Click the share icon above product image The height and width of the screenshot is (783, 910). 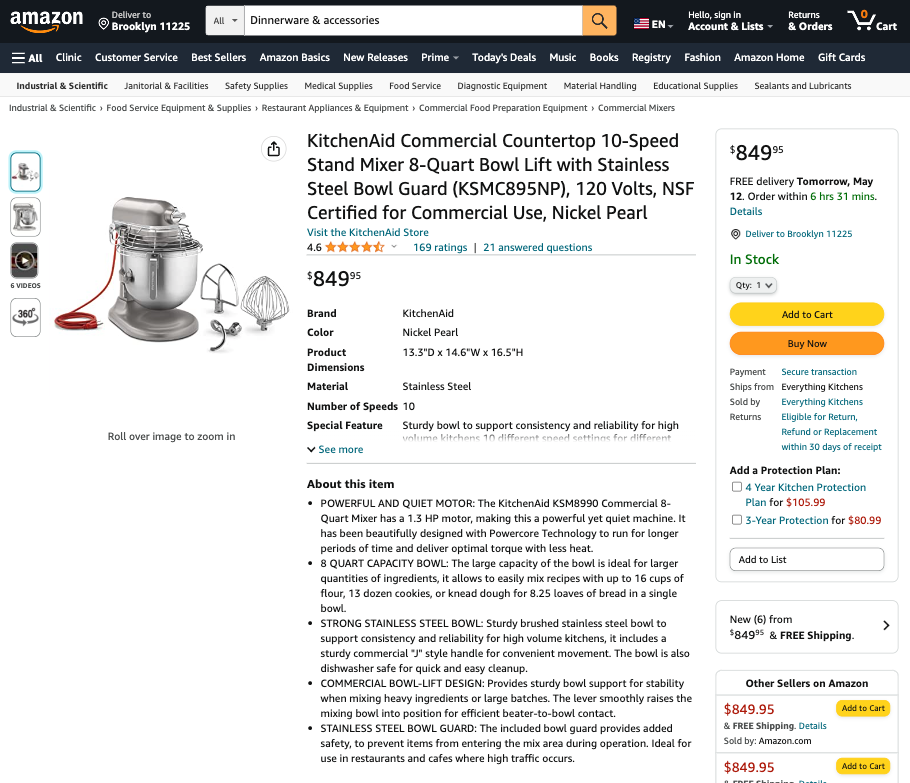(x=273, y=149)
